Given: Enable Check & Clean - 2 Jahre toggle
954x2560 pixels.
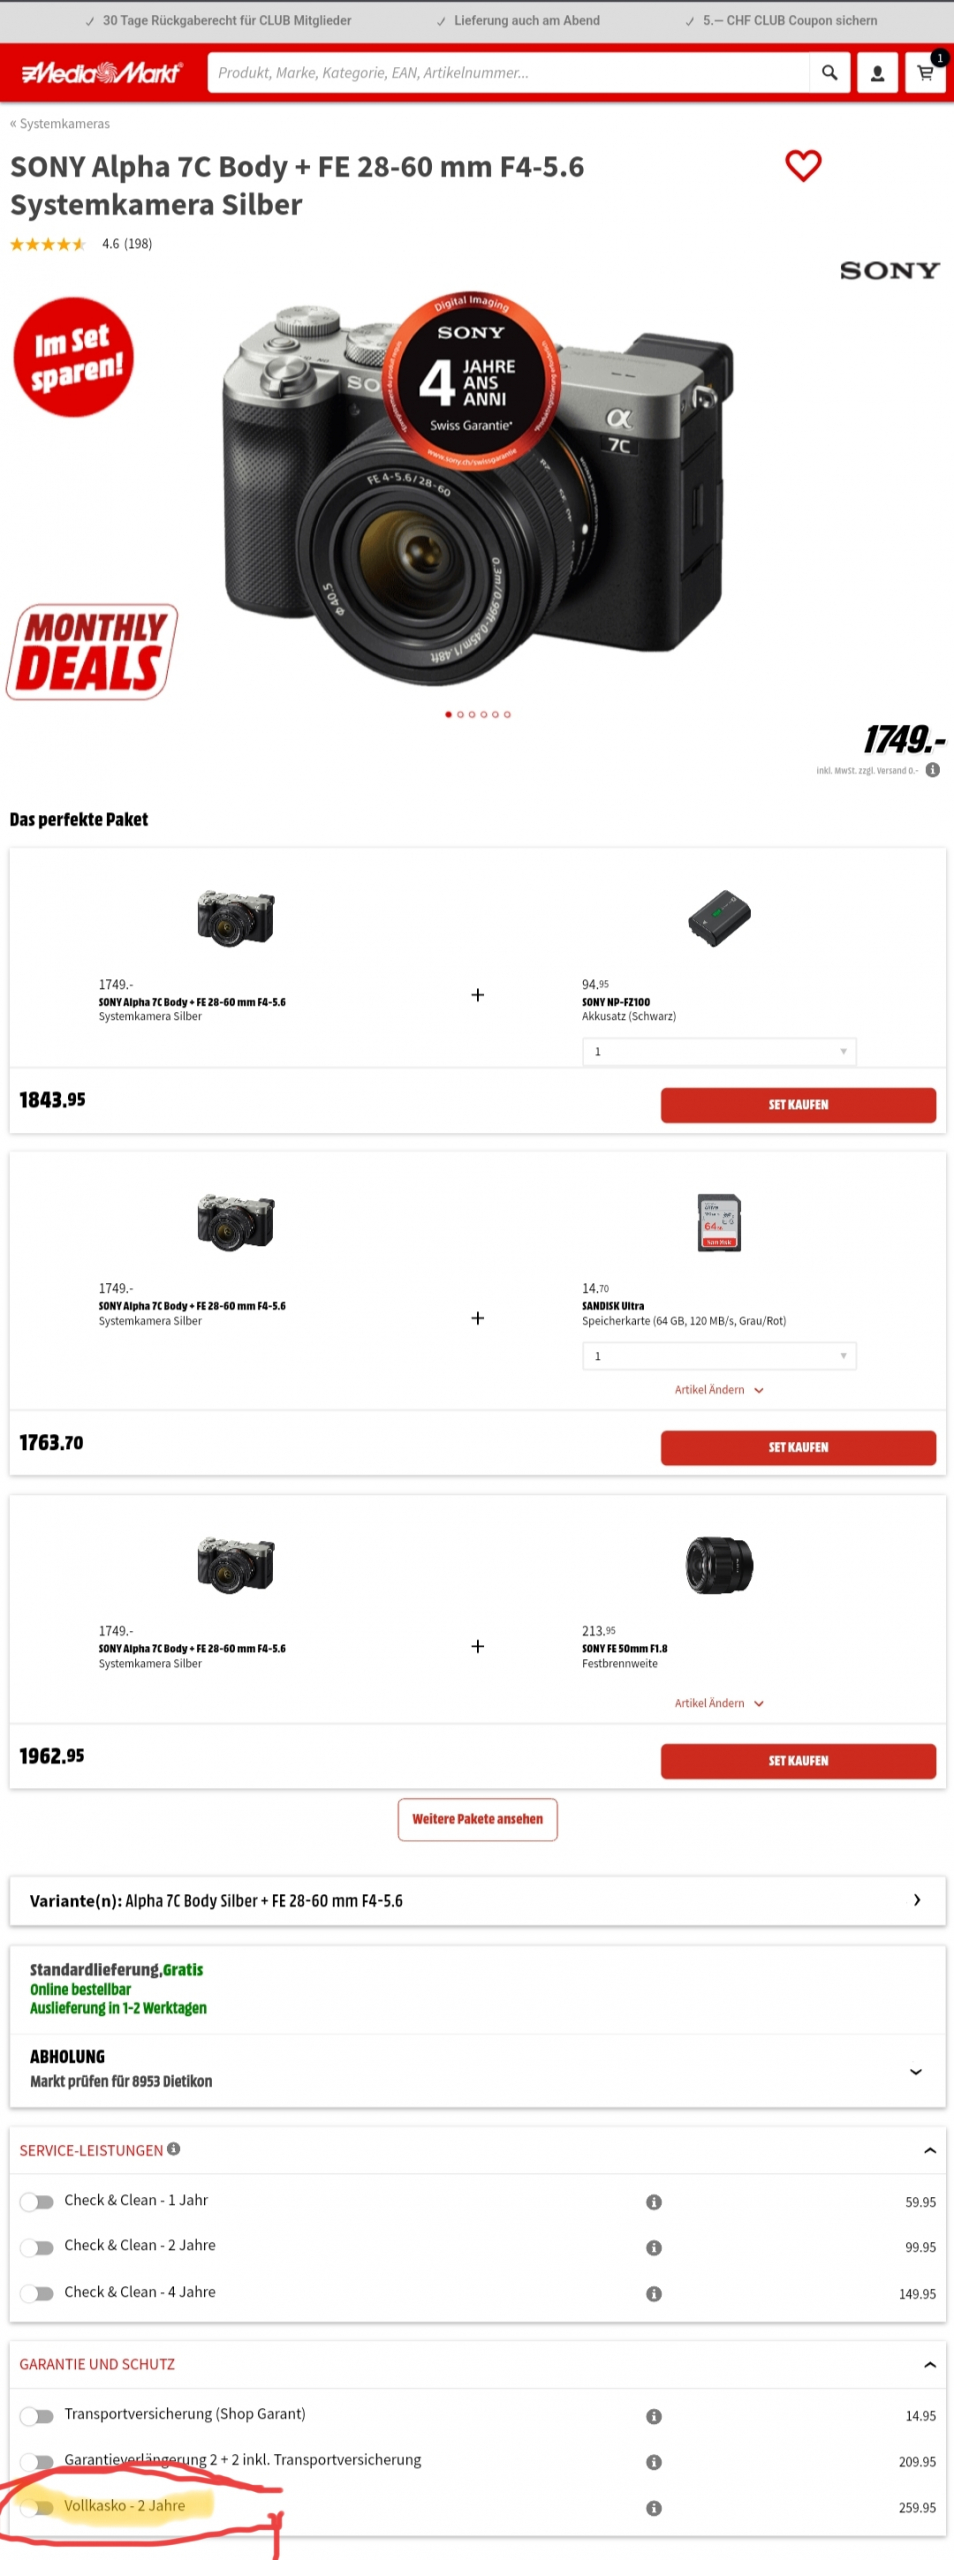Looking at the screenshot, I should click(x=37, y=2247).
